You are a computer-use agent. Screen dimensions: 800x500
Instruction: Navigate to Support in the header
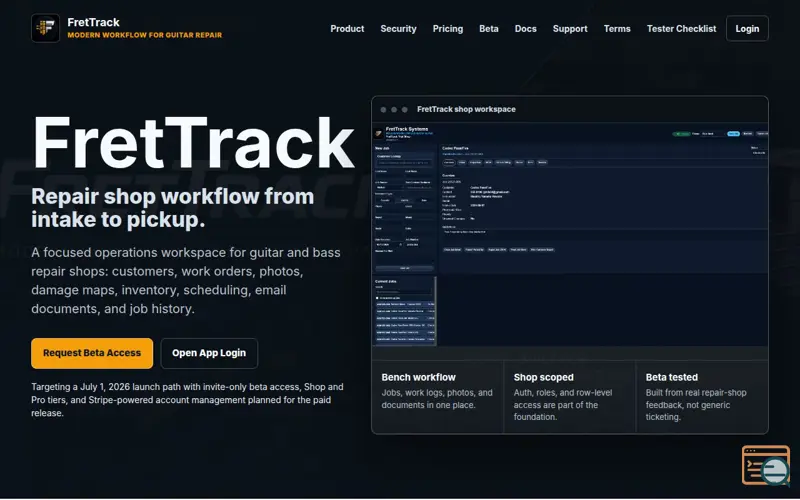570,29
